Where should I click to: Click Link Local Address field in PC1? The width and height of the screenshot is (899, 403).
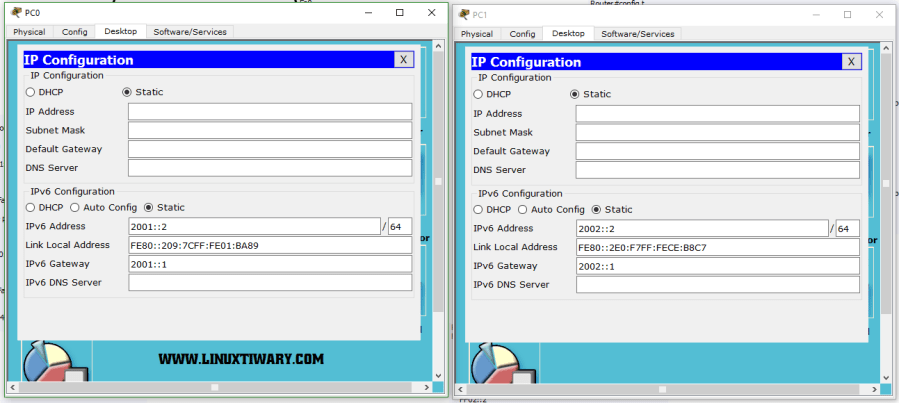718,247
